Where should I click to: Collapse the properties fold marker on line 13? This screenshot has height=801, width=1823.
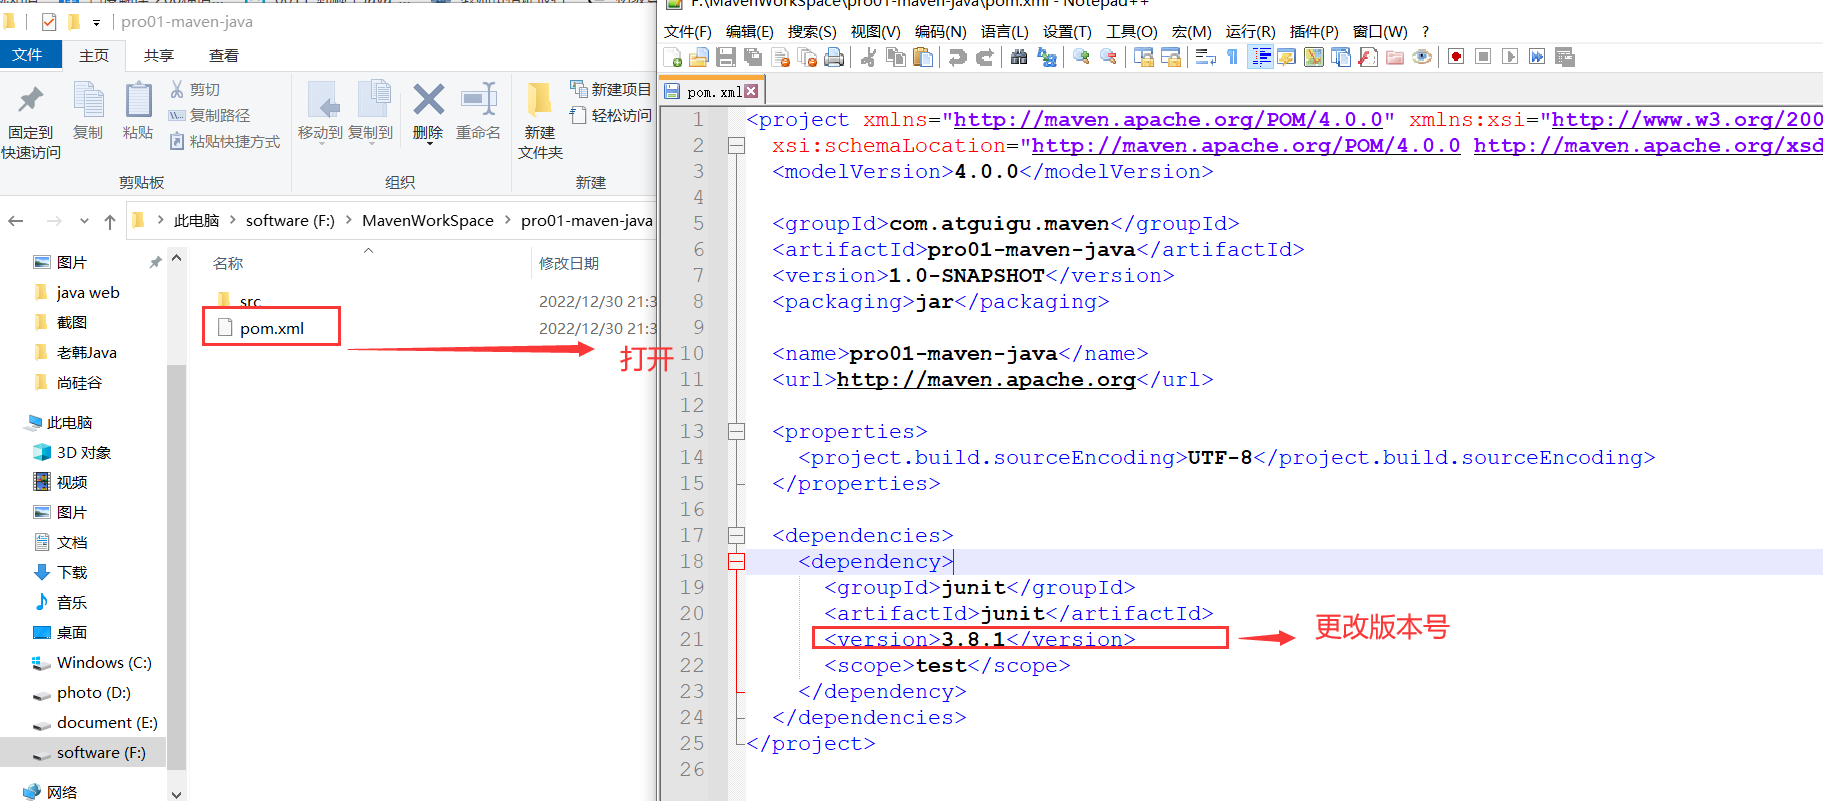pos(736,432)
